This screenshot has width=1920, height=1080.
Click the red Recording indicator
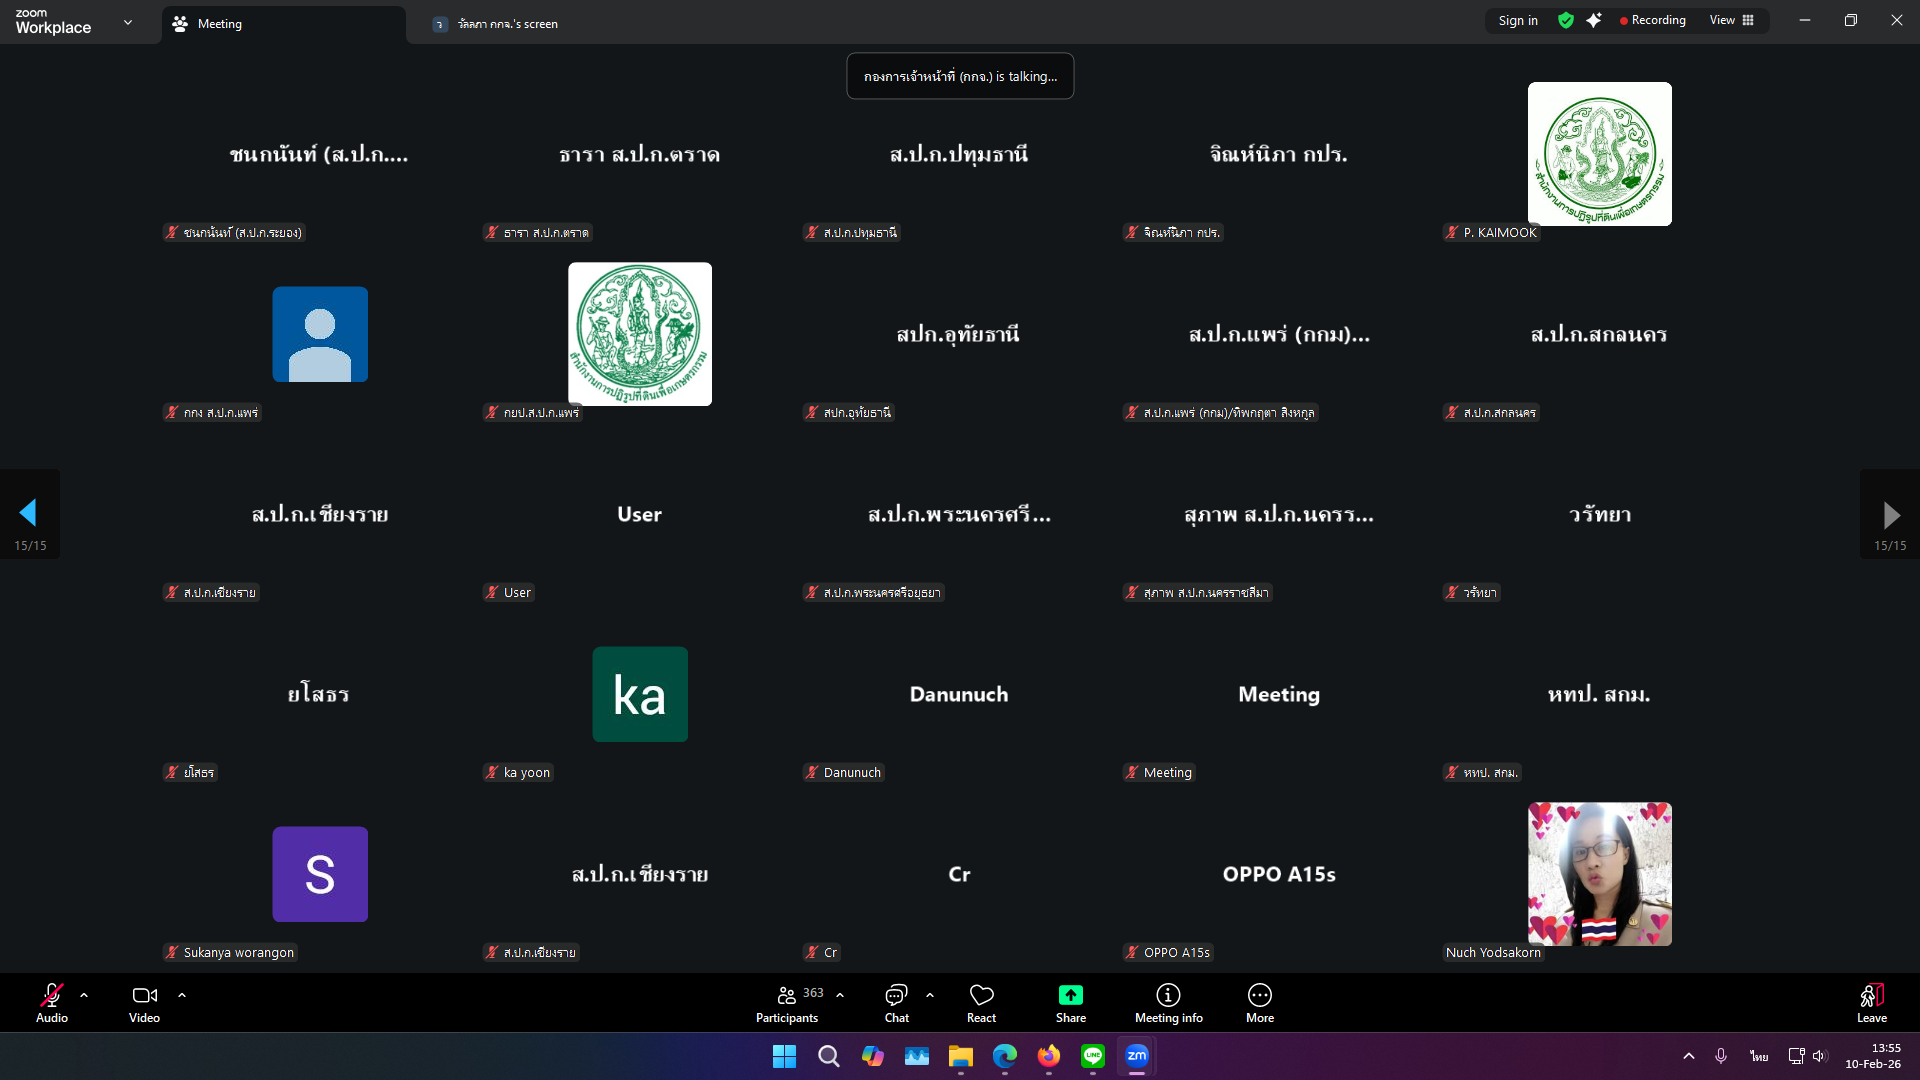tap(1652, 20)
